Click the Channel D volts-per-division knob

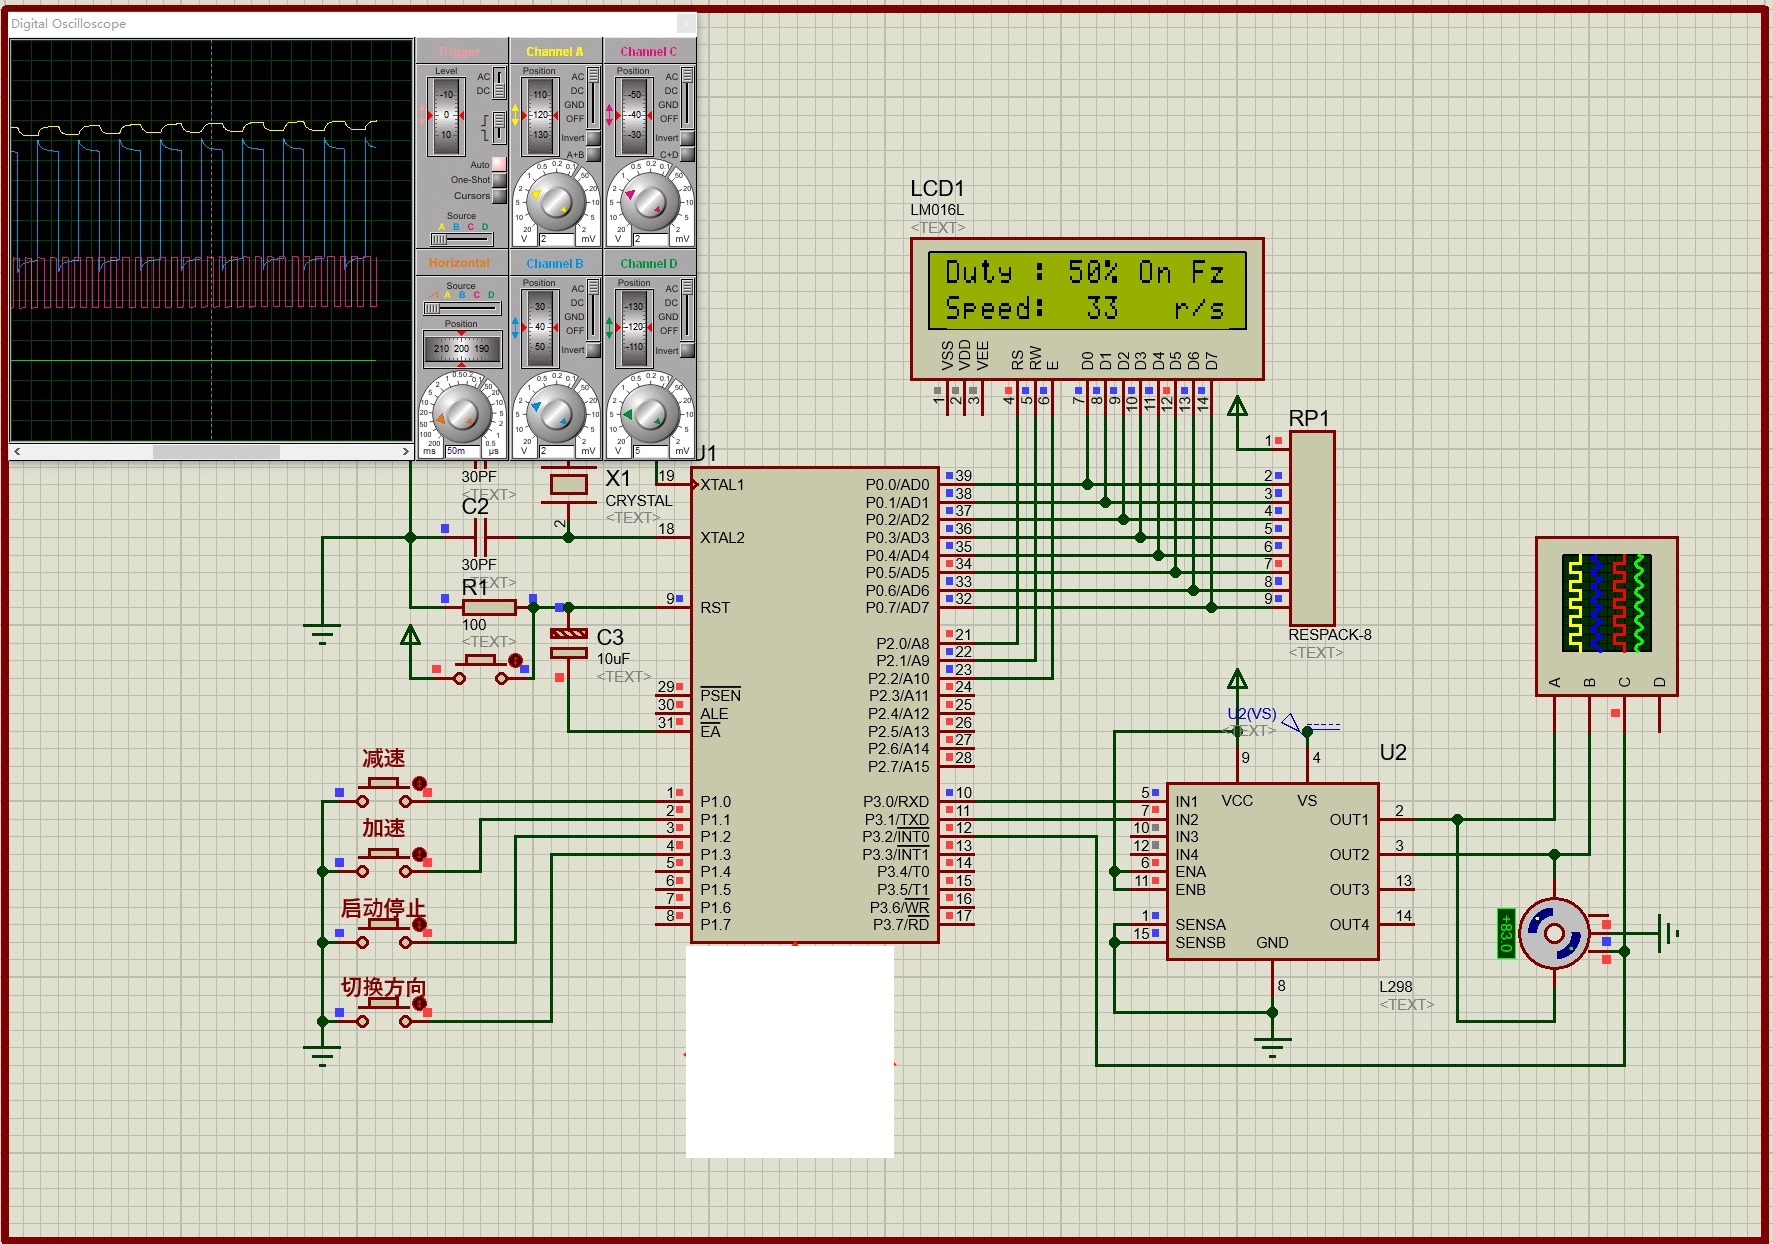point(649,413)
